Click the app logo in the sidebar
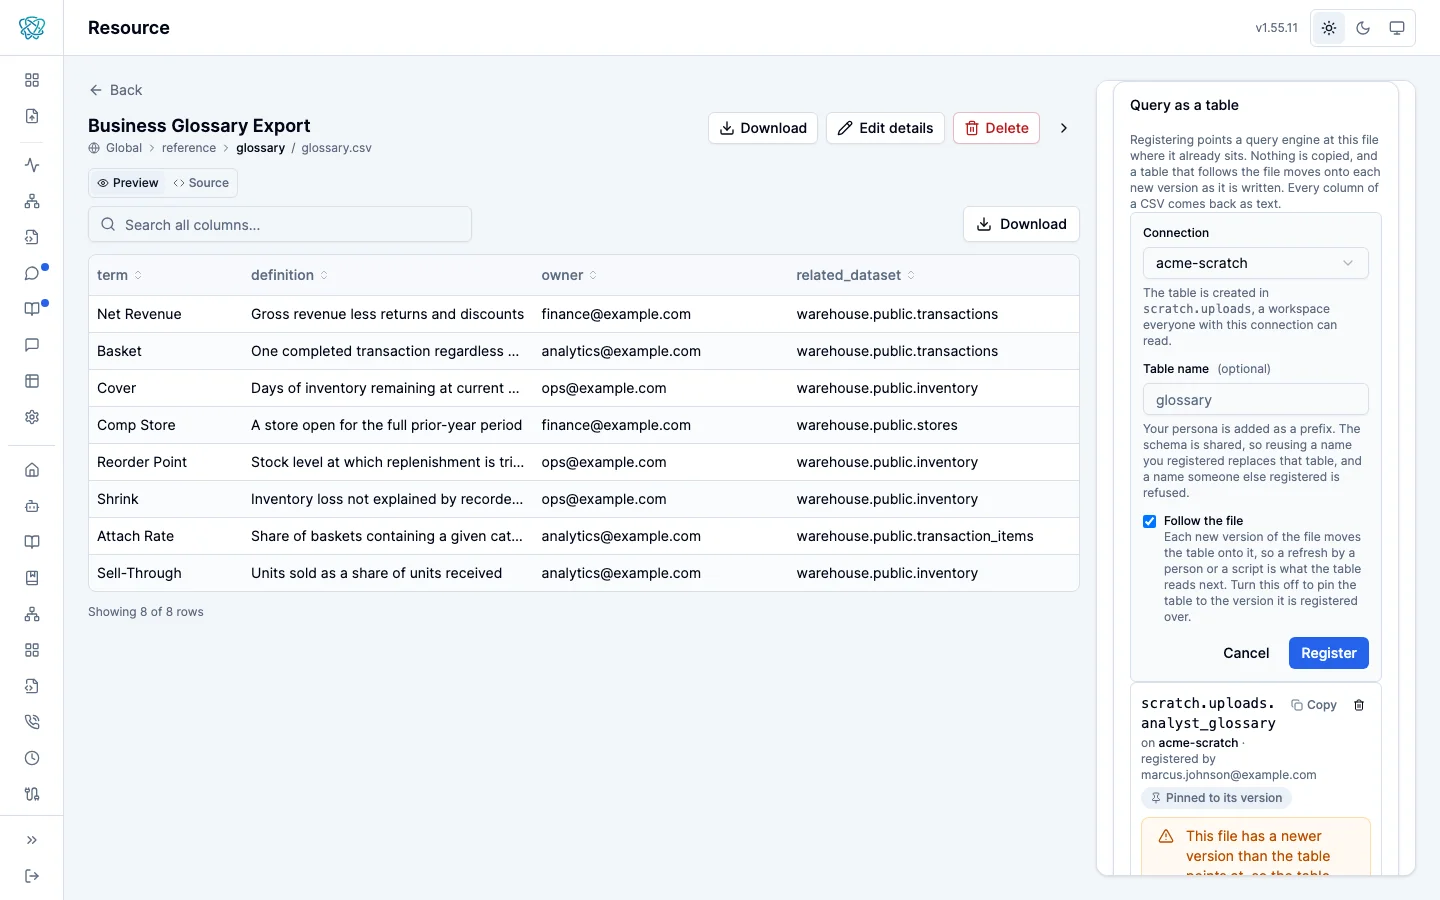 pyautogui.click(x=32, y=28)
